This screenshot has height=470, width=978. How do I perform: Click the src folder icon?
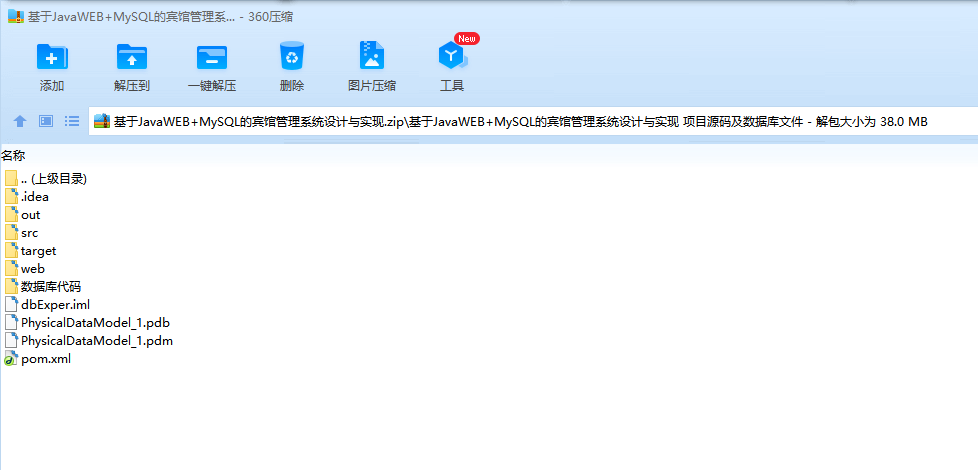(x=11, y=233)
